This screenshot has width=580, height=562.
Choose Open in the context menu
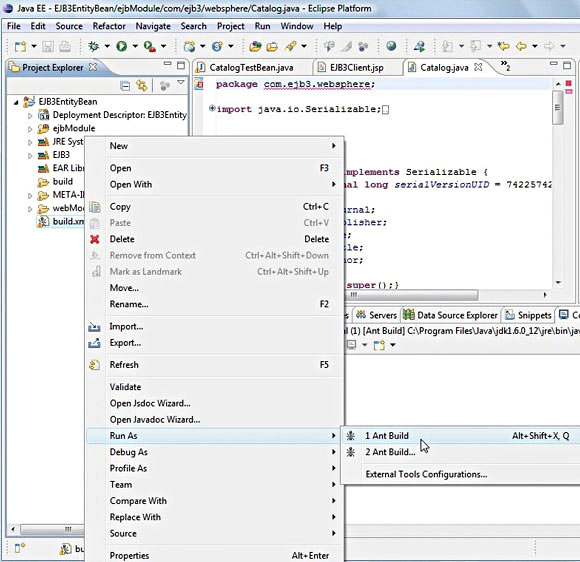tap(215, 168)
